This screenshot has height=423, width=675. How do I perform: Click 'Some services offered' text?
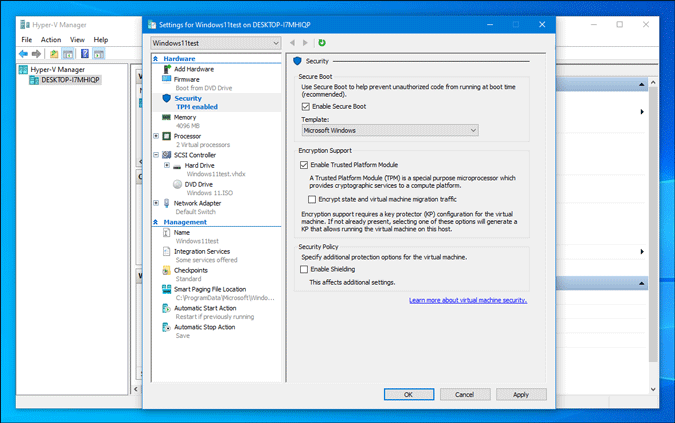[207, 260]
